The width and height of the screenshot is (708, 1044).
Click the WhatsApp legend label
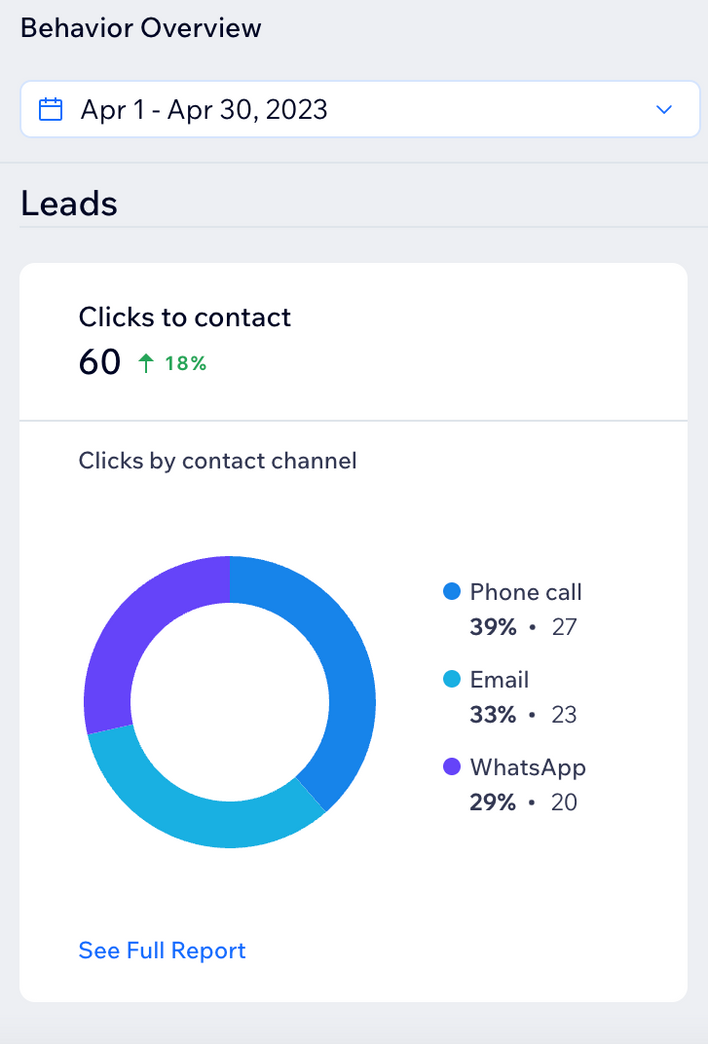[527, 767]
